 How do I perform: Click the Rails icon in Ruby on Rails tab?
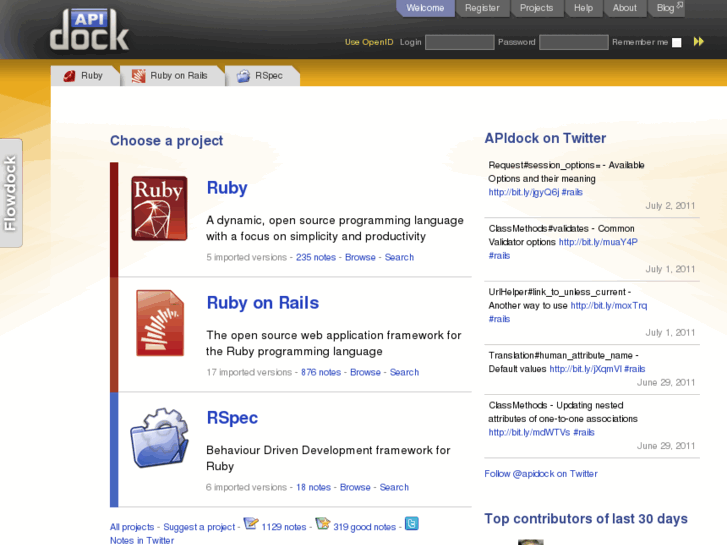(138, 76)
